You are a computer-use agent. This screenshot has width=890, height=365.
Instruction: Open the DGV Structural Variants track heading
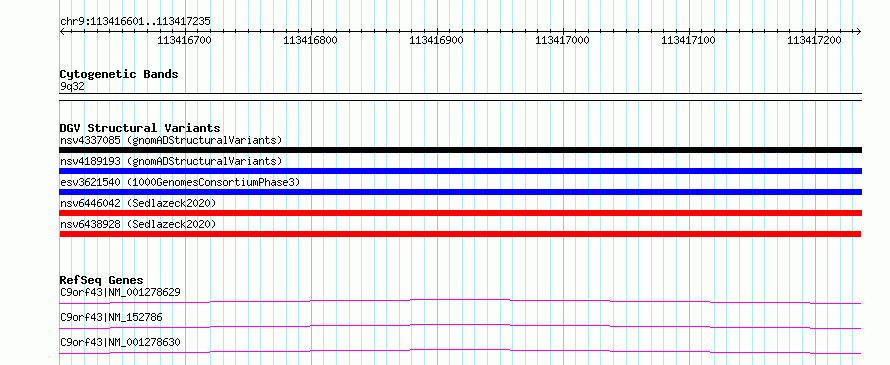click(x=140, y=128)
